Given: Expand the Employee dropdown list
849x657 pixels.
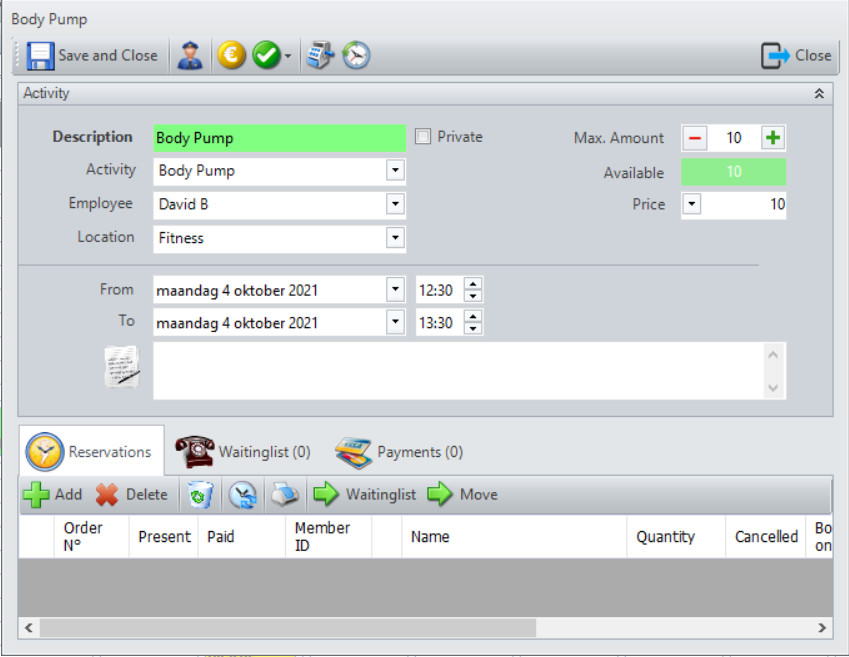Looking at the screenshot, I should [x=396, y=204].
